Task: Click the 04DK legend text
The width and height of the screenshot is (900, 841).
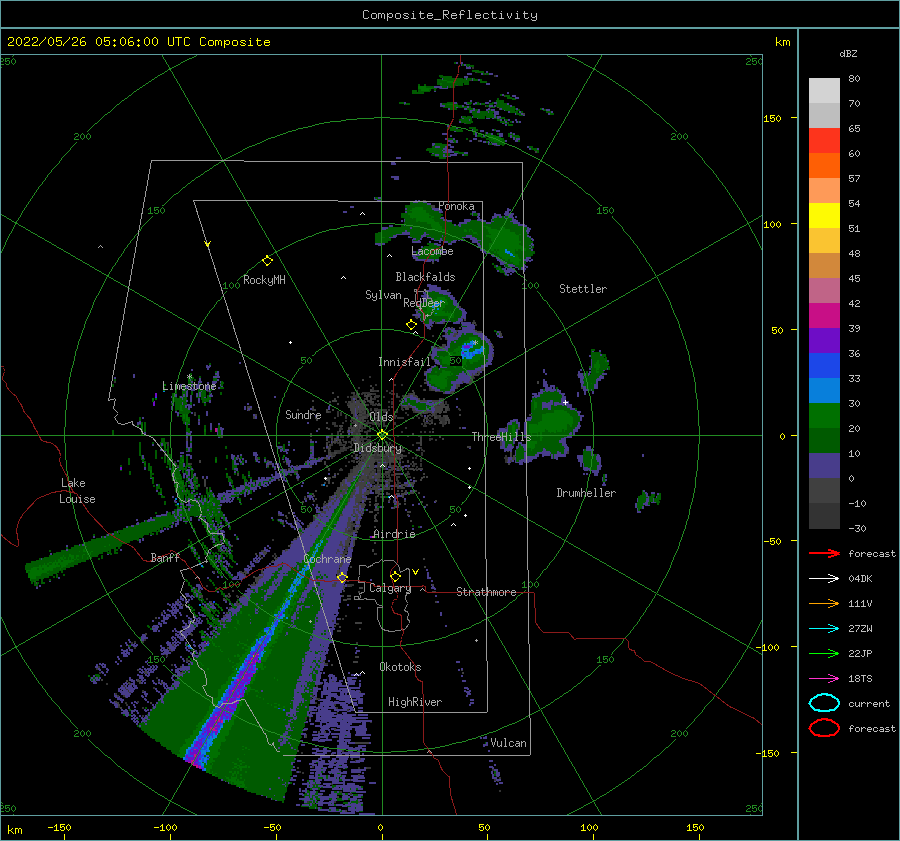Action: tap(860, 579)
